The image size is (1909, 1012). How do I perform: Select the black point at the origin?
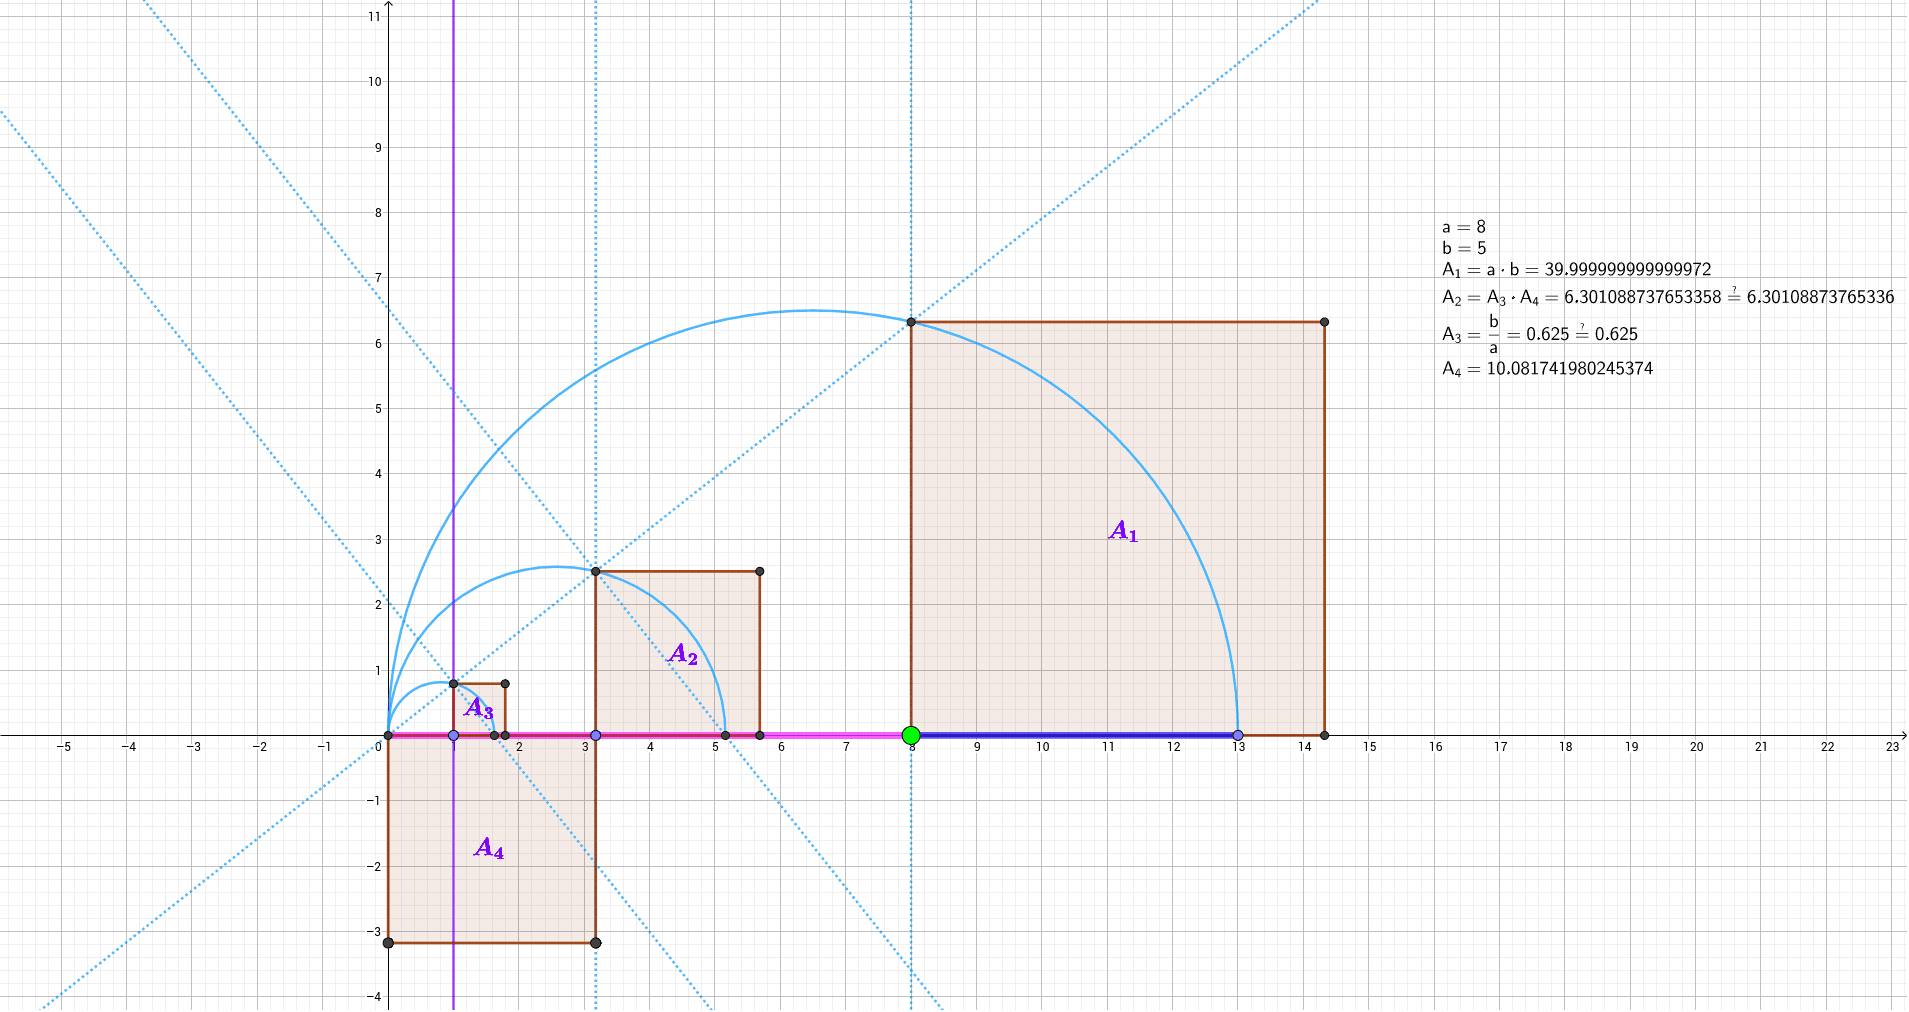tap(389, 736)
